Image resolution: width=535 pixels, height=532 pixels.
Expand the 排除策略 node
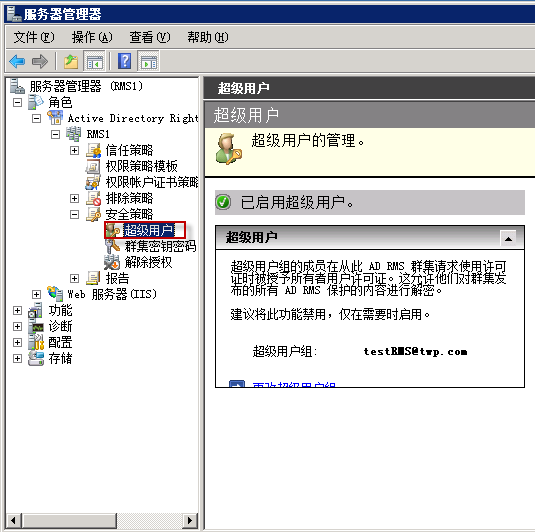coord(74,199)
